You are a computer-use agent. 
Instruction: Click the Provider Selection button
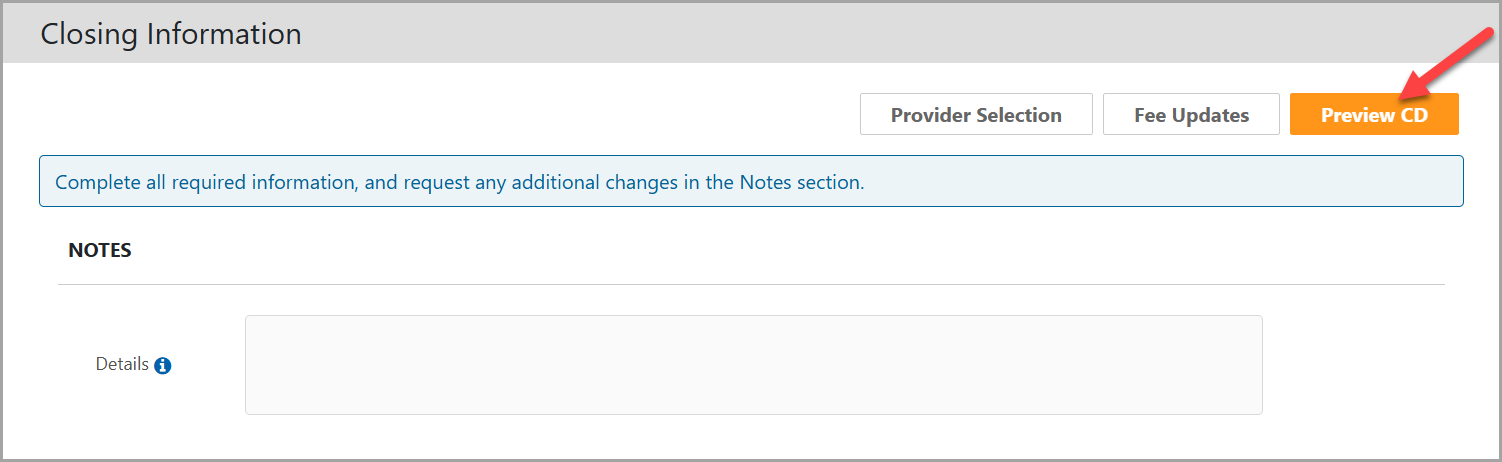pyautogui.click(x=975, y=115)
